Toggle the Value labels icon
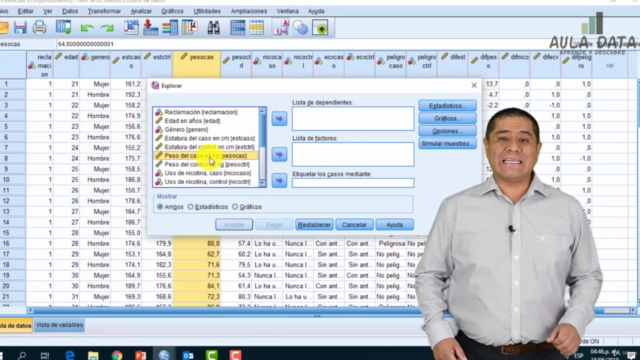Image resolution: width=640 pixels, height=360 pixels. coord(281,28)
